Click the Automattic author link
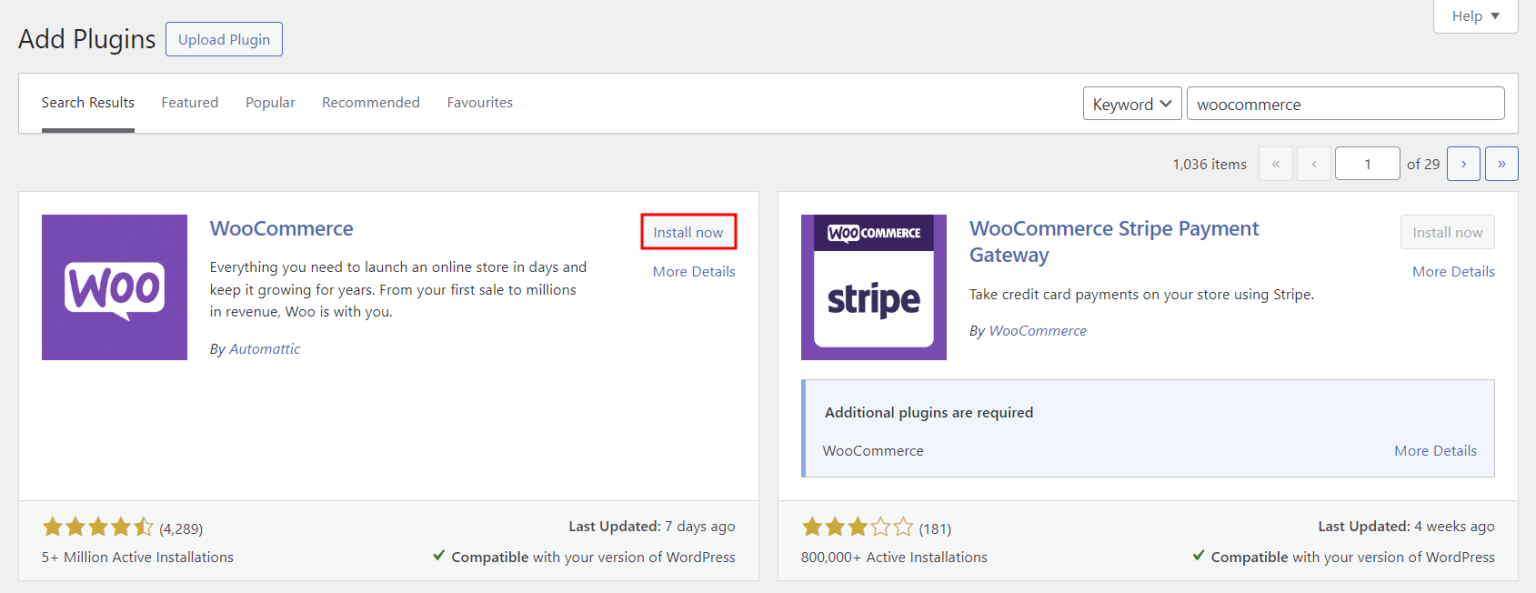Image resolution: width=1536 pixels, height=593 pixels. (x=264, y=348)
